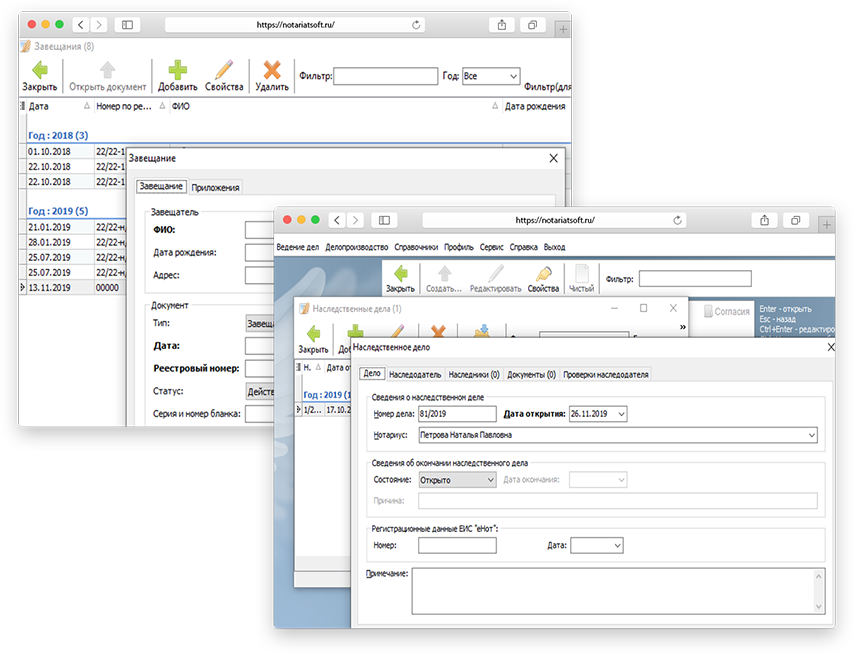Sort by Дата рождения column header
The width and height of the screenshot is (854, 654).
535,106
